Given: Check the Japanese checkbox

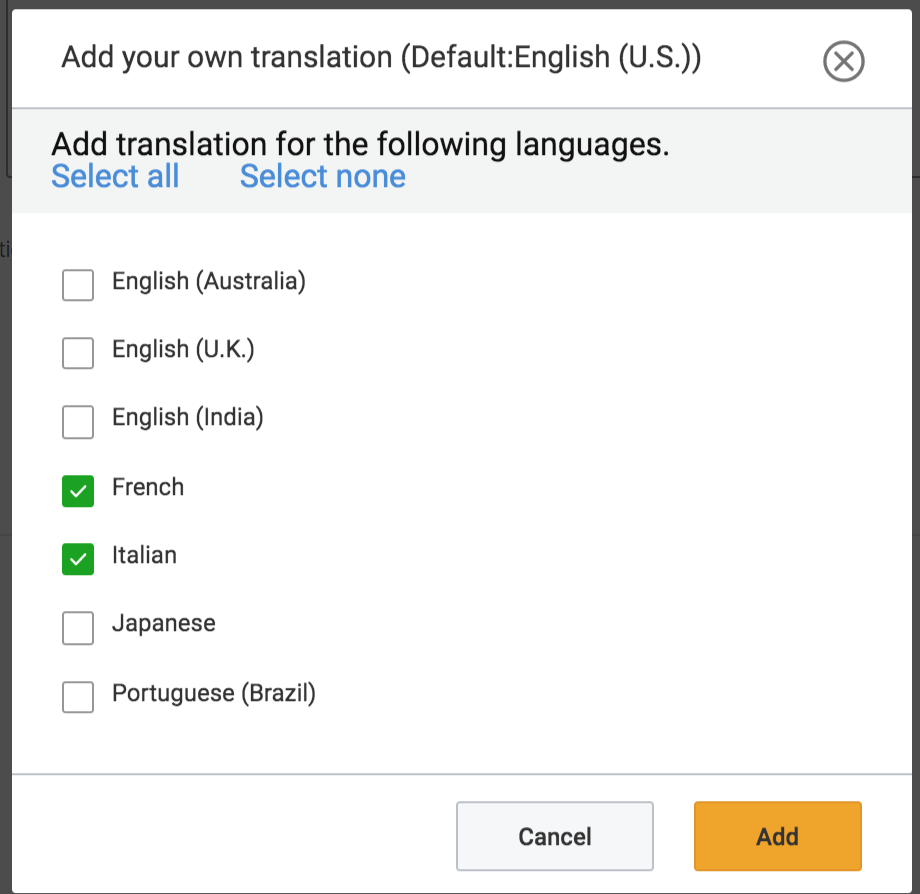Looking at the screenshot, I should (x=78, y=628).
